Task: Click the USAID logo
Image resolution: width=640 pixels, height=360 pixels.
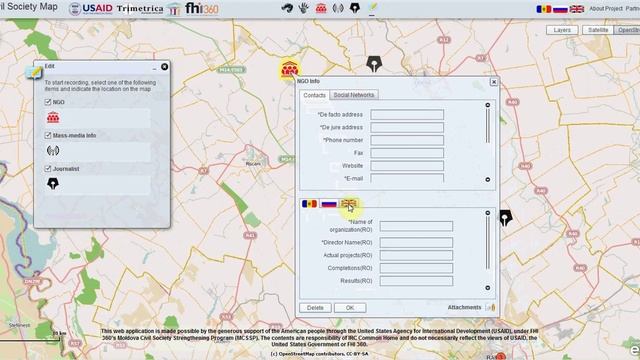Action: point(91,9)
